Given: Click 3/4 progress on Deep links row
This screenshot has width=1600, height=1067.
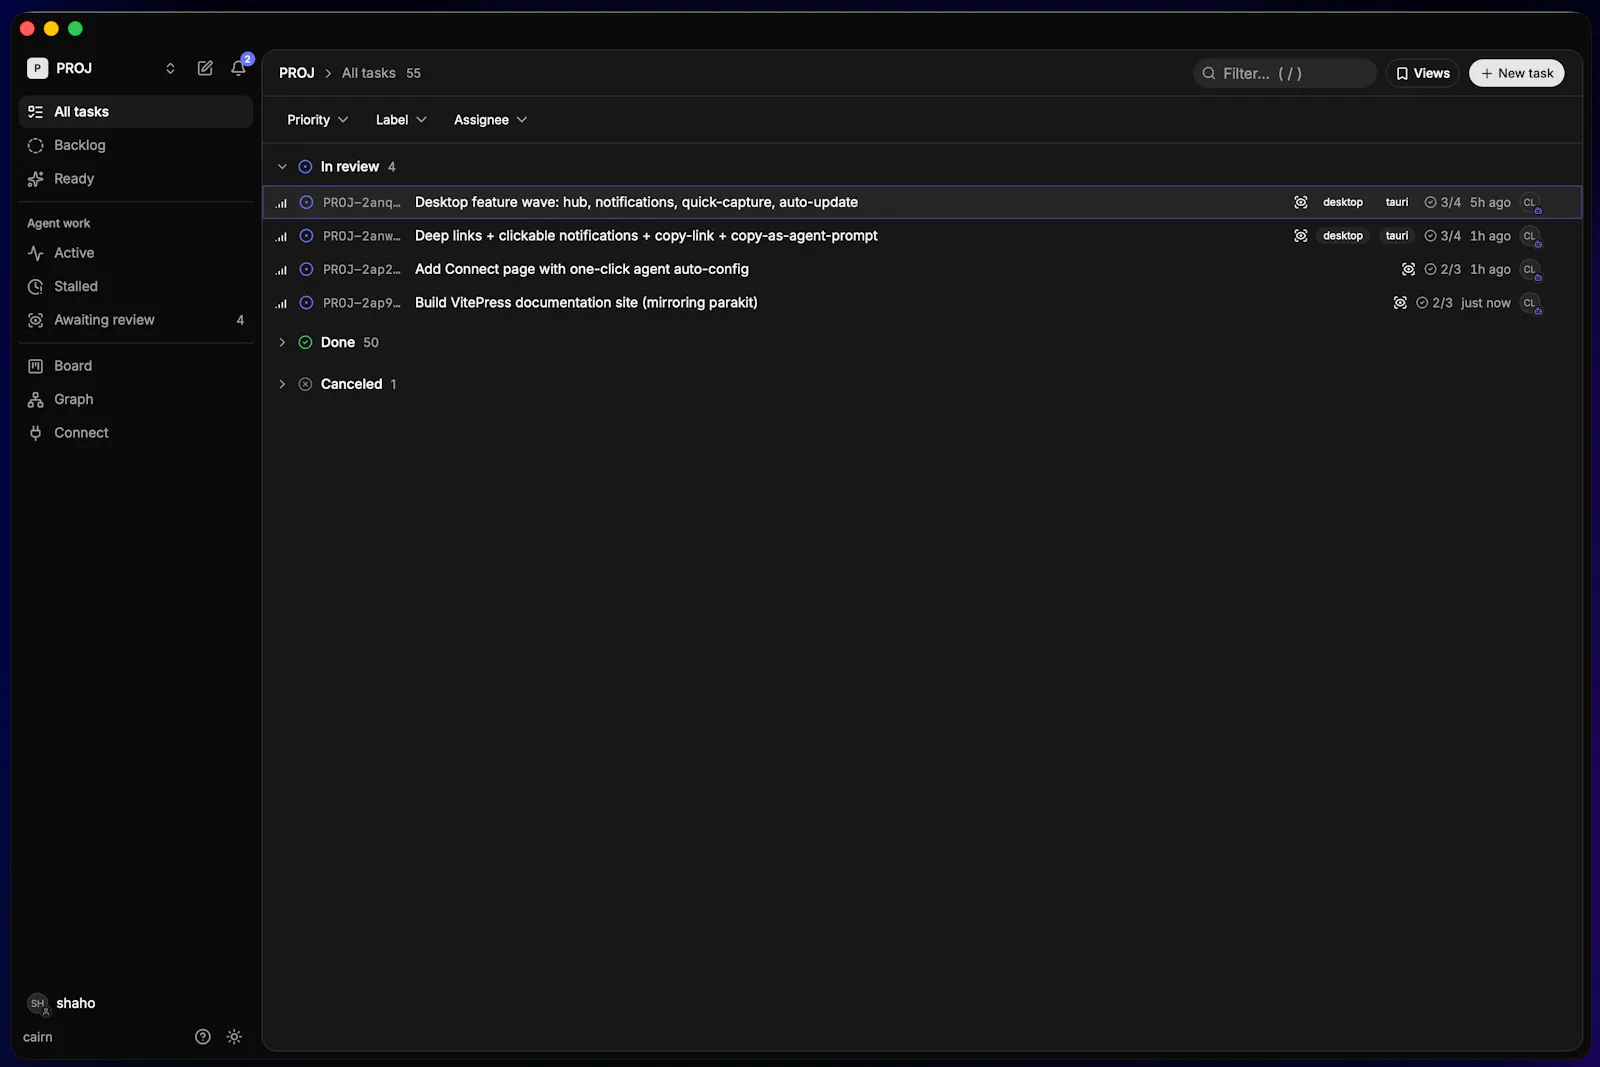Looking at the screenshot, I should (x=1442, y=236).
